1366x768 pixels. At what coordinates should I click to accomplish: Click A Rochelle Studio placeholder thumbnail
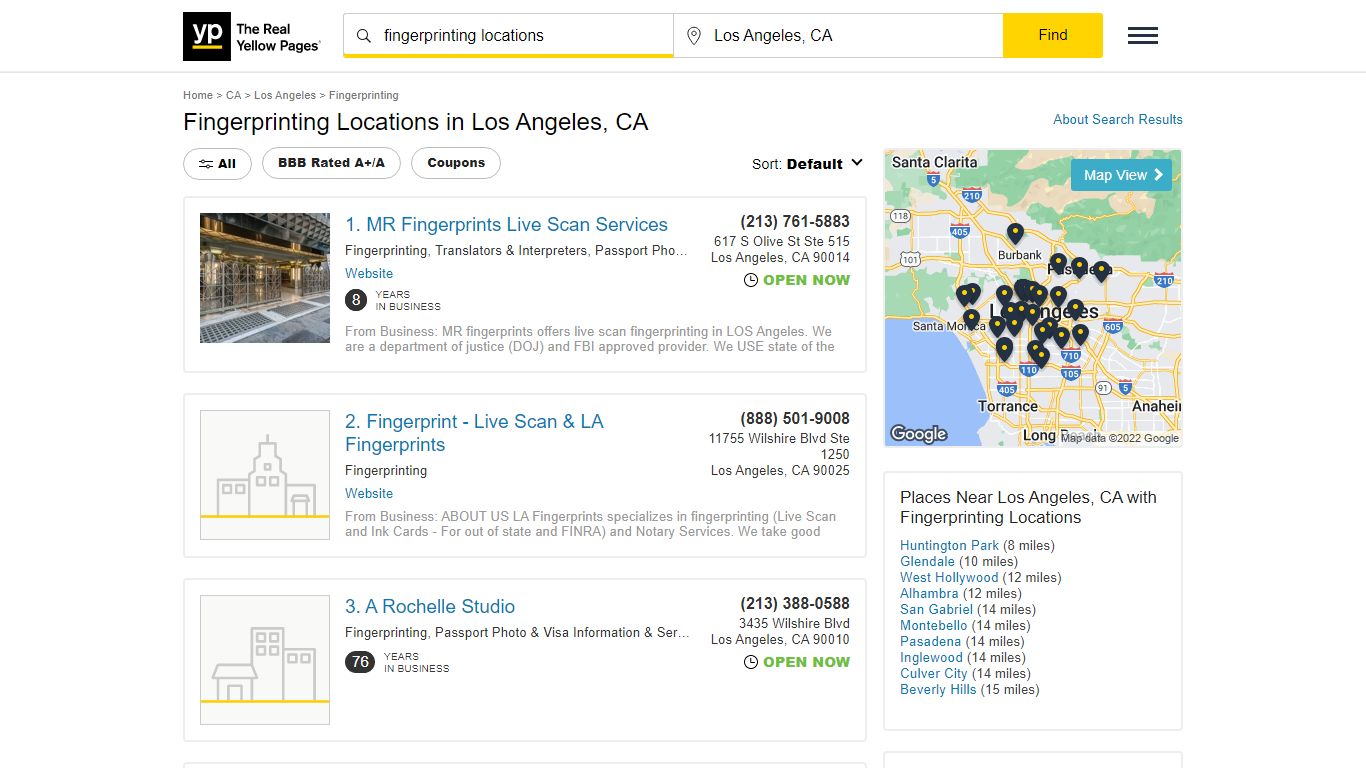click(265, 660)
